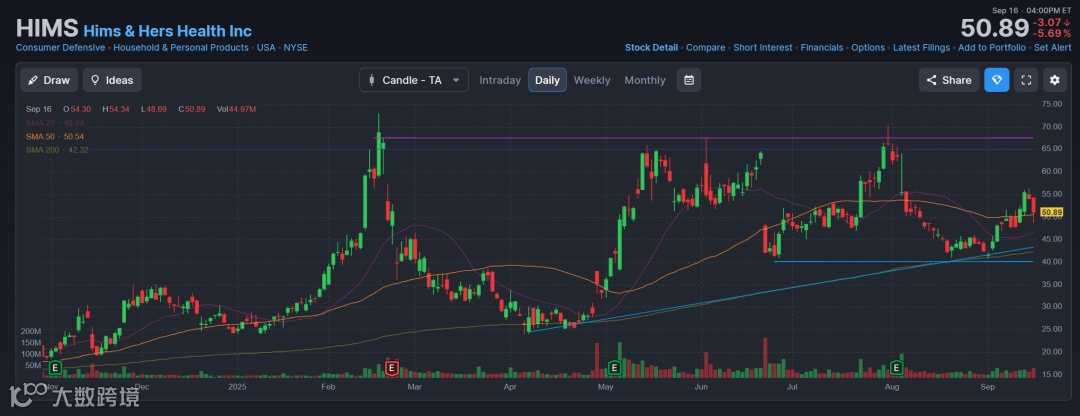Click the large 50.89 last price
1080x416 pixels.
pyautogui.click(x=995, y=29)
